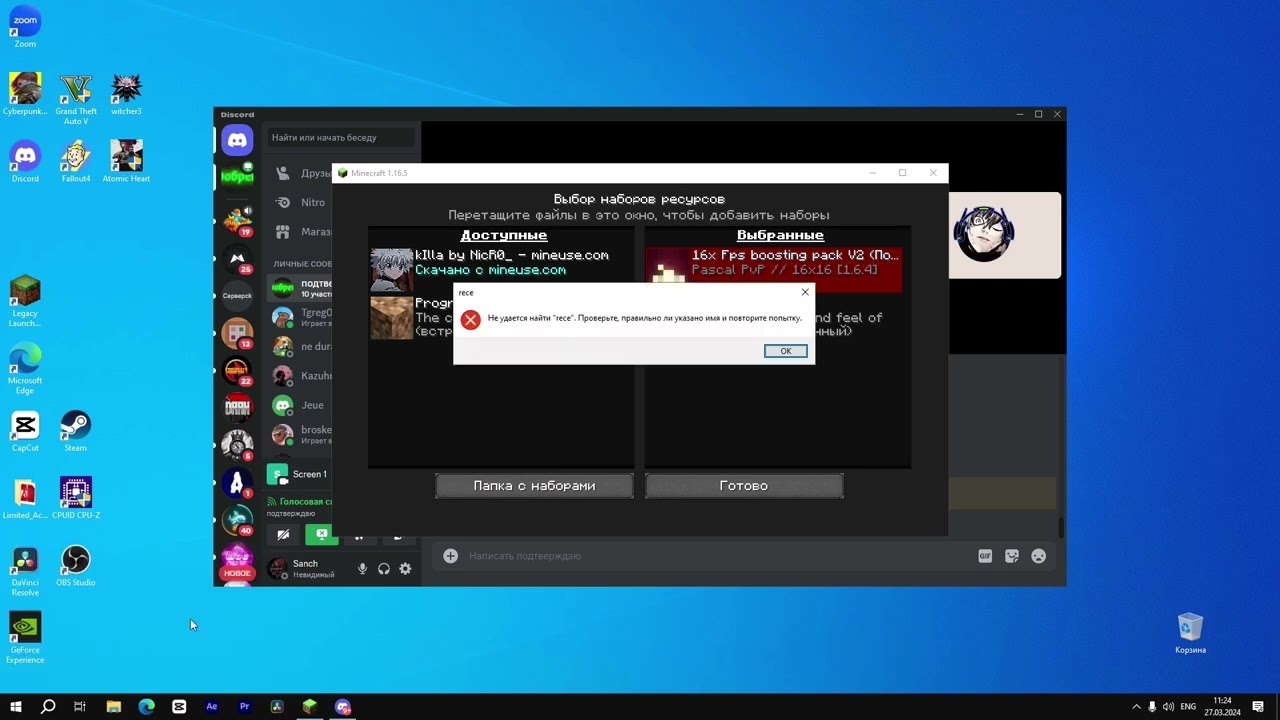
Task: Open CapCut from the taskbar
Action: pyautogui.click(x=179, y=707)
